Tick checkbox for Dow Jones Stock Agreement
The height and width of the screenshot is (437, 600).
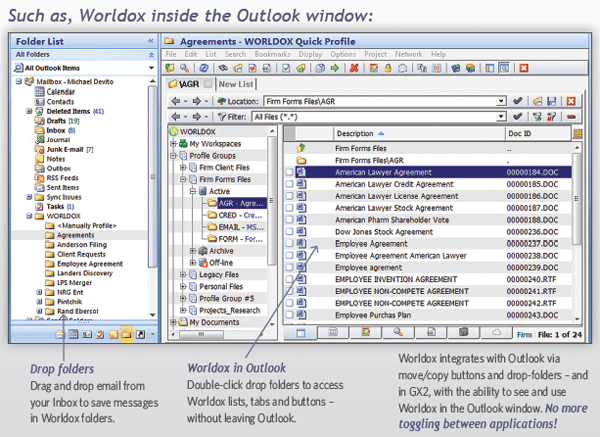[x=290, y=232]
